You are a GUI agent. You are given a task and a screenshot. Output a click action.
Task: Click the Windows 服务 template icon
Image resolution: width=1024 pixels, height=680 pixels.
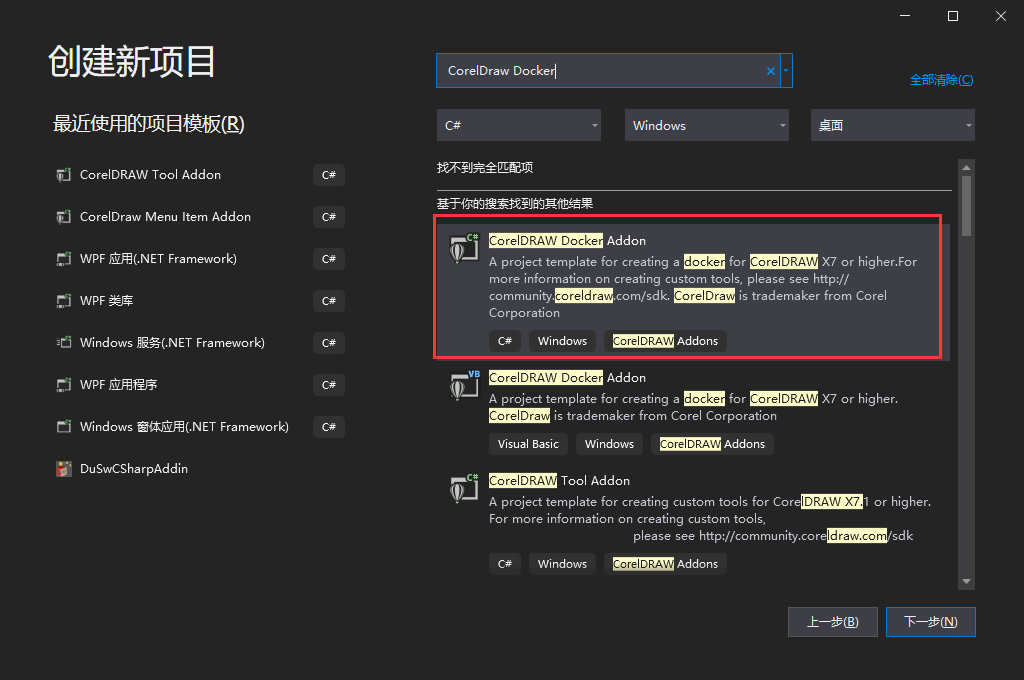click(64, 343)
